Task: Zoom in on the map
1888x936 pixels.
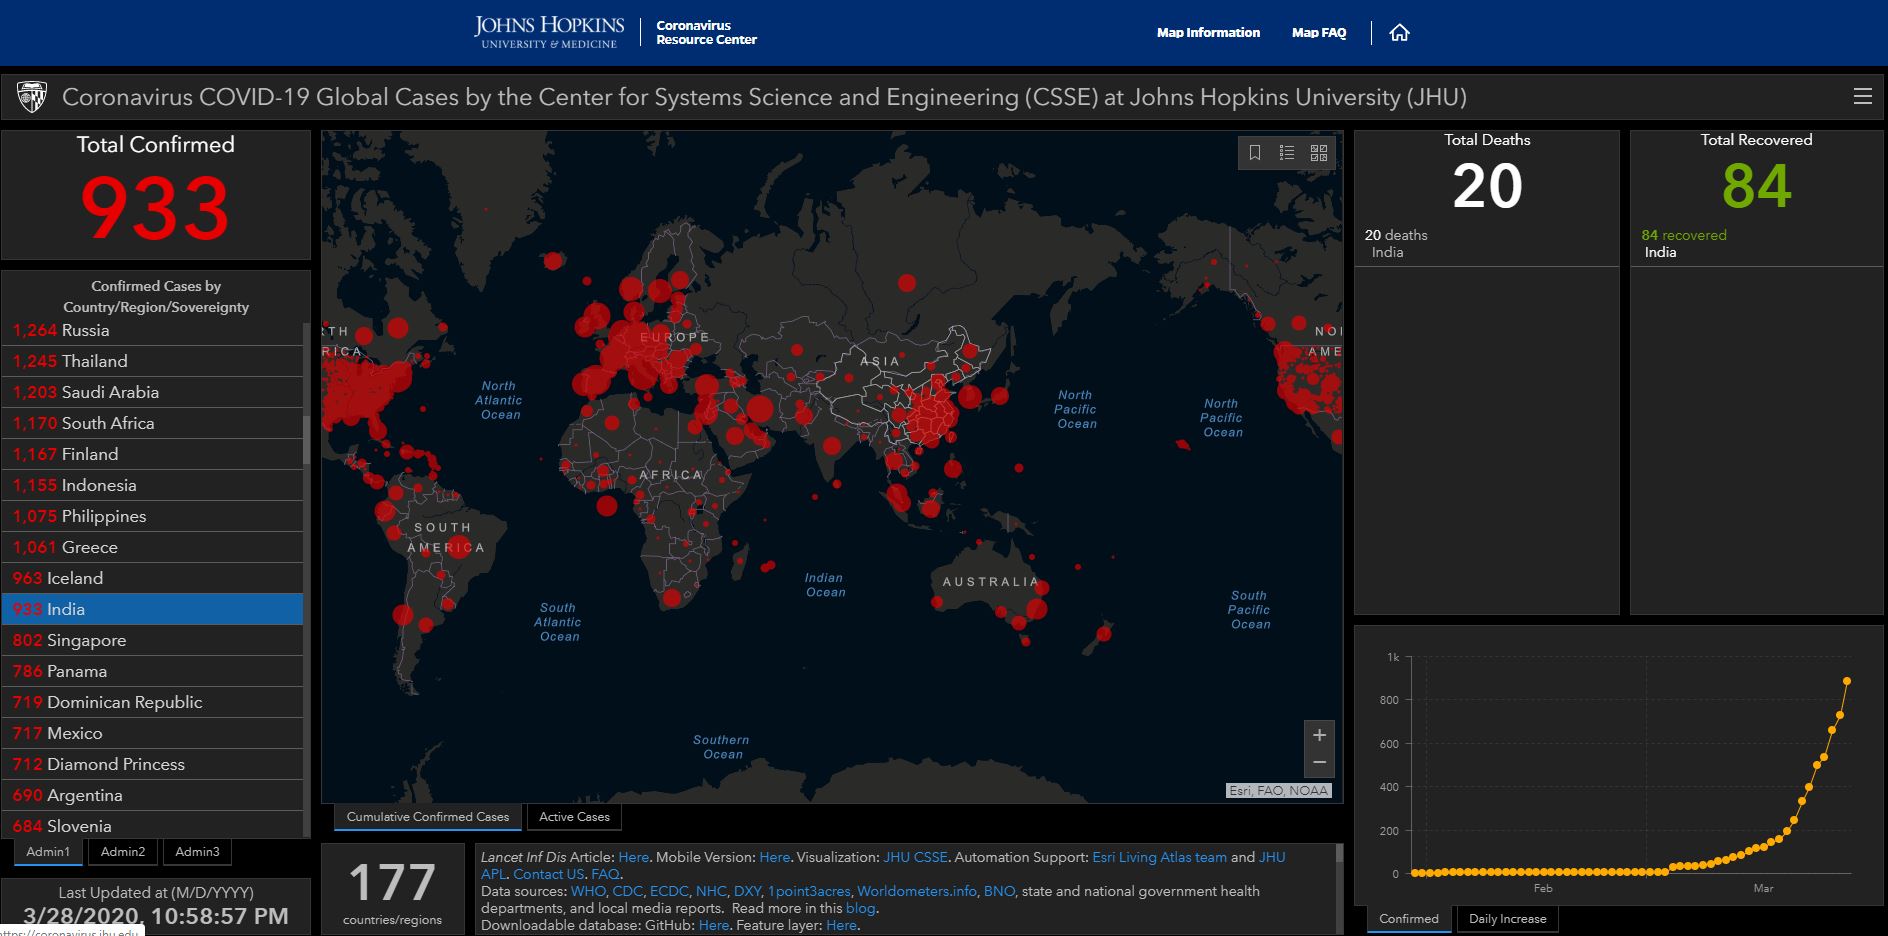Action: click(1319, 735)
